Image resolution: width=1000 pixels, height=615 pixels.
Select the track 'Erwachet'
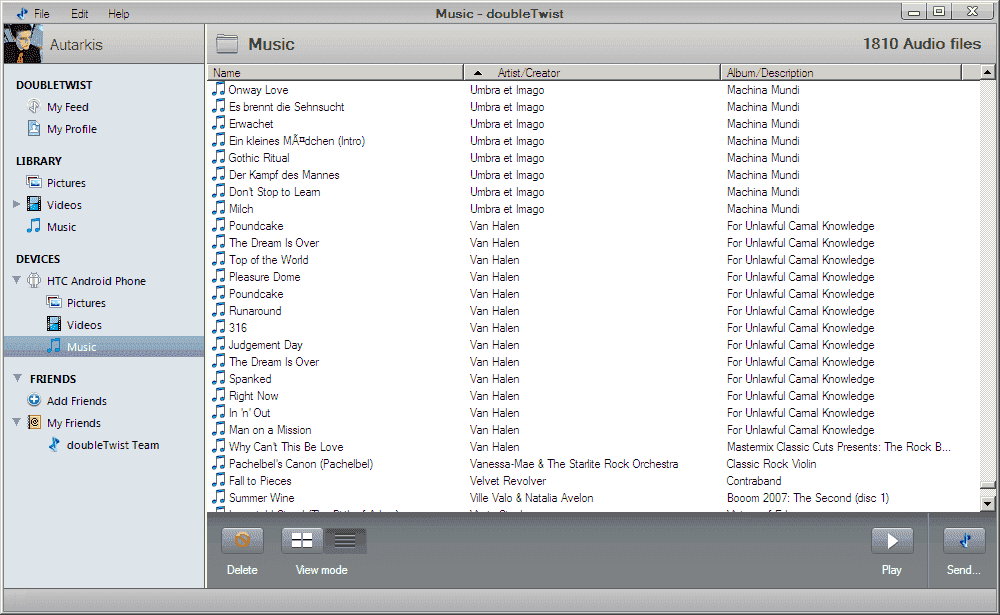(x=251, y=124)
